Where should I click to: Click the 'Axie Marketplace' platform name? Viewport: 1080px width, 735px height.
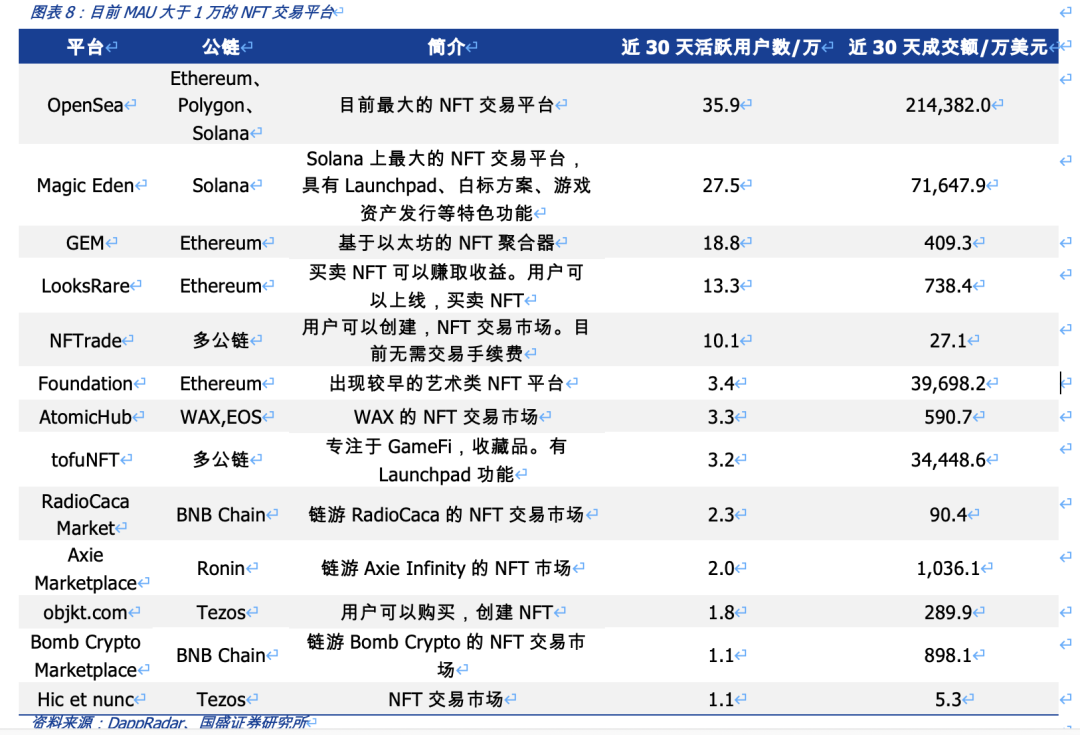pyautogui.click(x=85, y=569)
